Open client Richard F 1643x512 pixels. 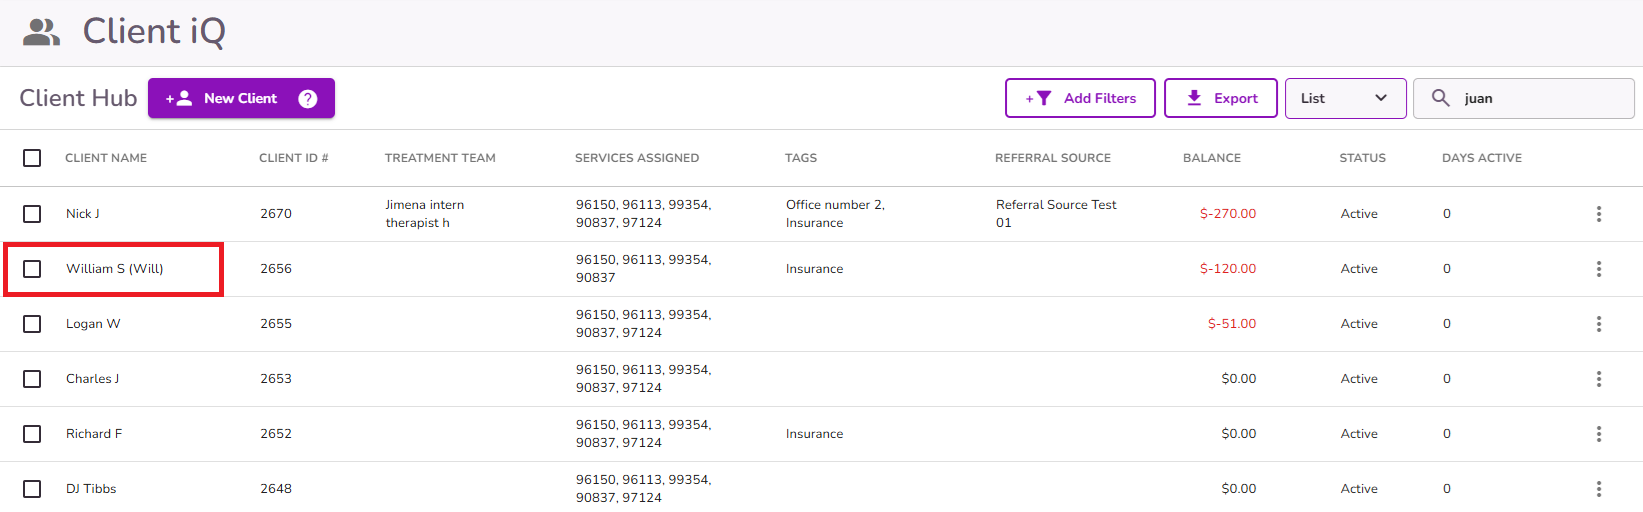point(94,434)
